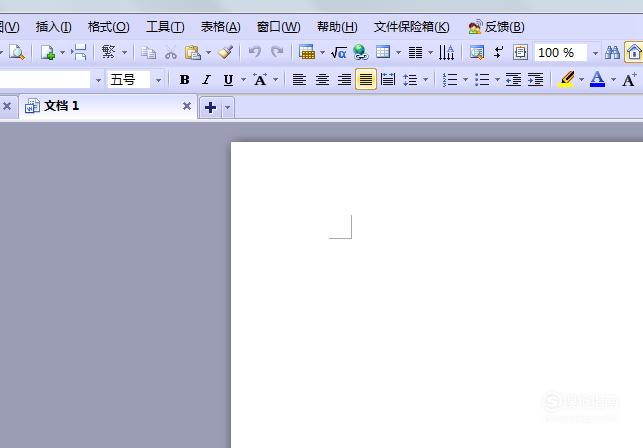The height and width of the screenshot is (448, 643).
Task: Click the distributed alignment icon
Action: click(388, 79)
